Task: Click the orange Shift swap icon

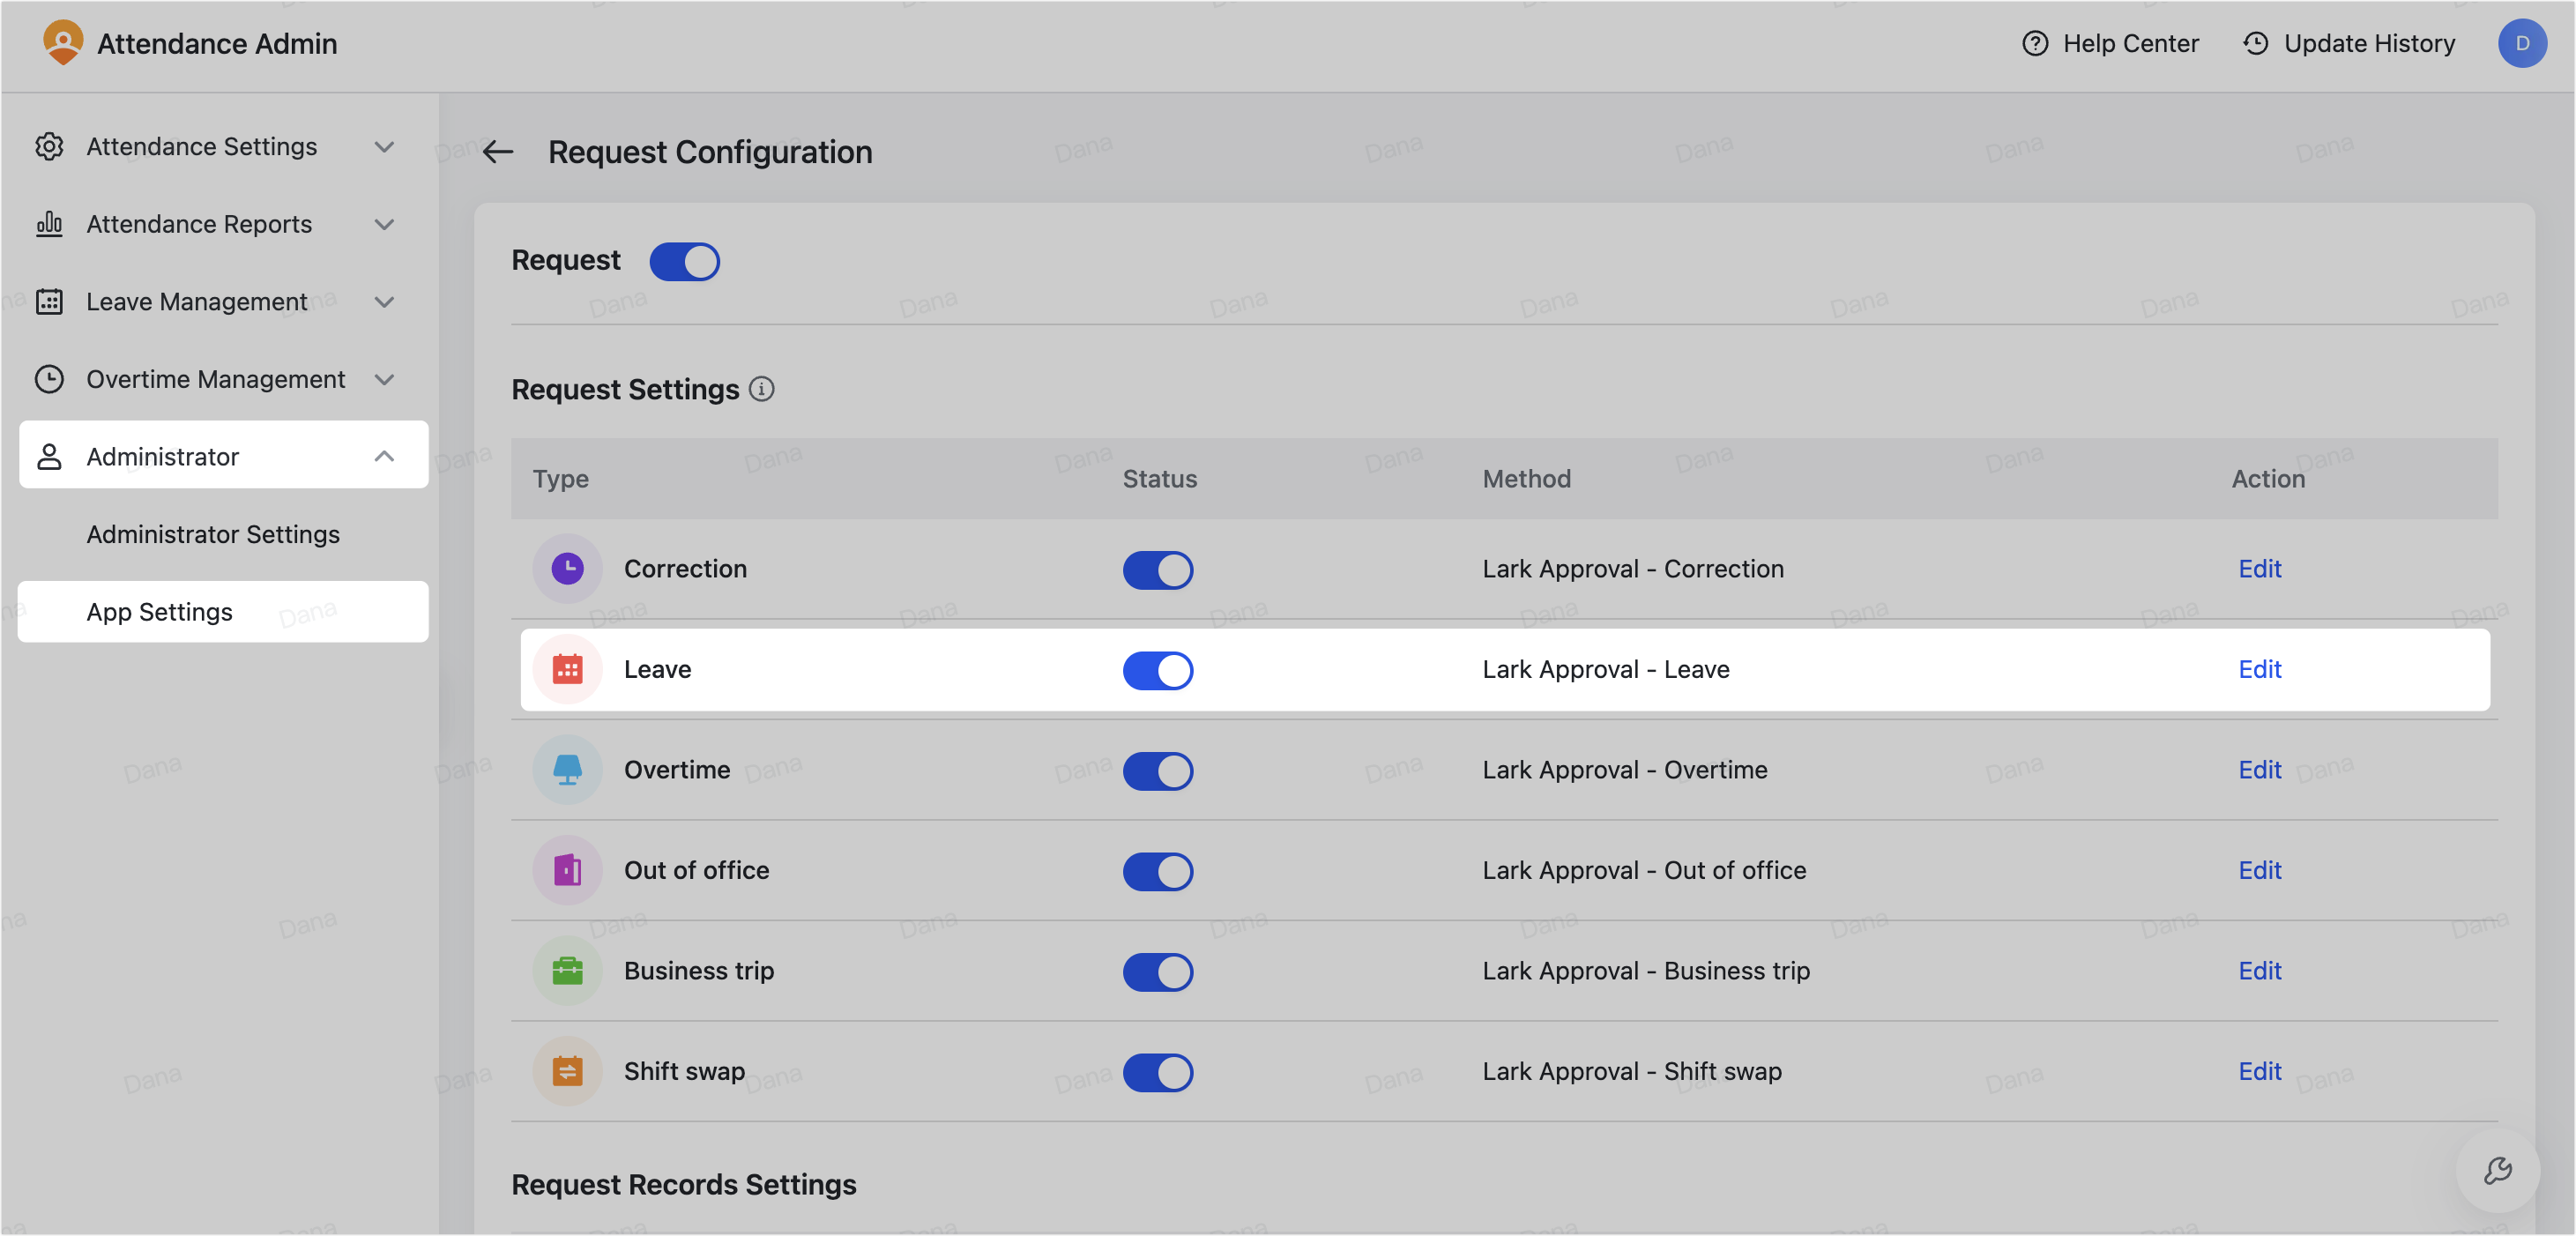Action: tap(567, 1071)
